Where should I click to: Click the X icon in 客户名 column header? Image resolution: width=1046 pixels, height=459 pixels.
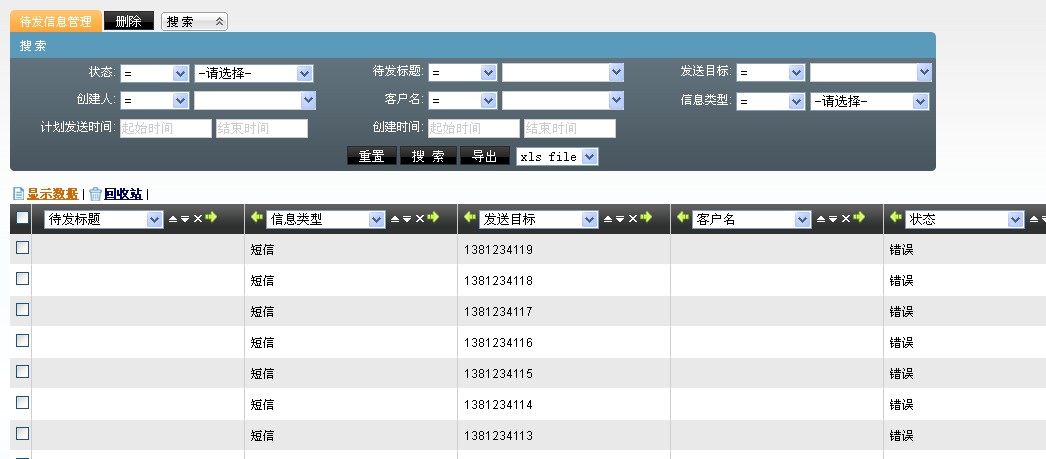click(846, 219)
